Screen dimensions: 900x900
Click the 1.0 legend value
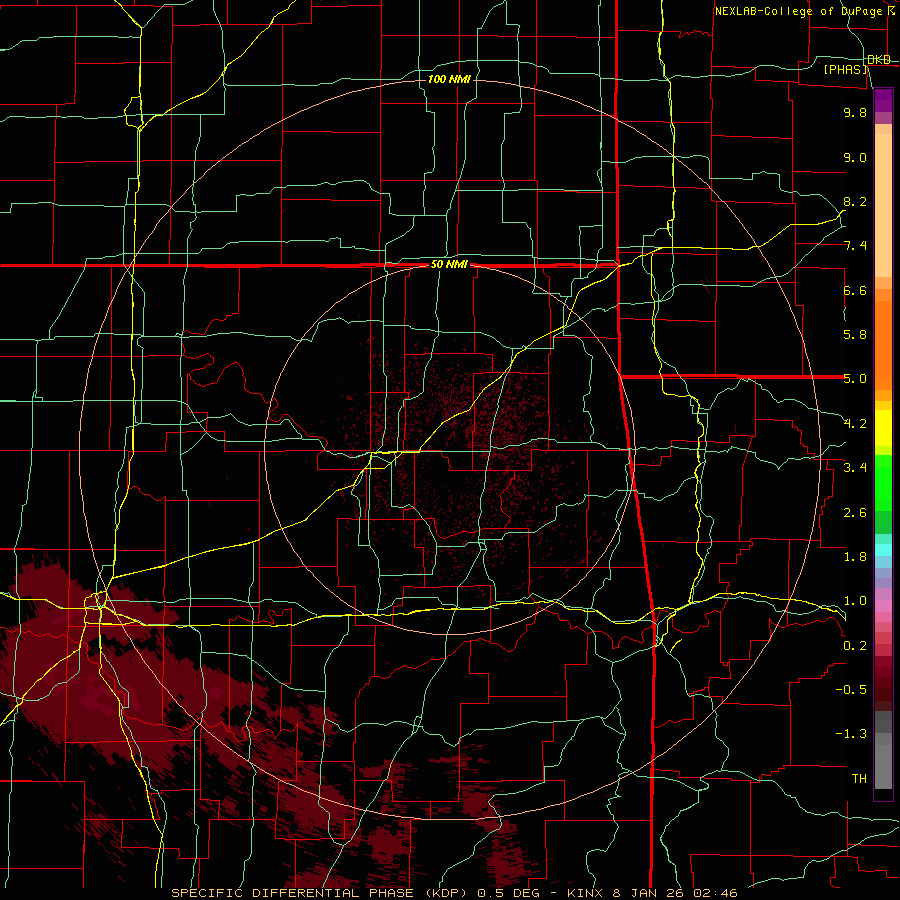[855, 601]
